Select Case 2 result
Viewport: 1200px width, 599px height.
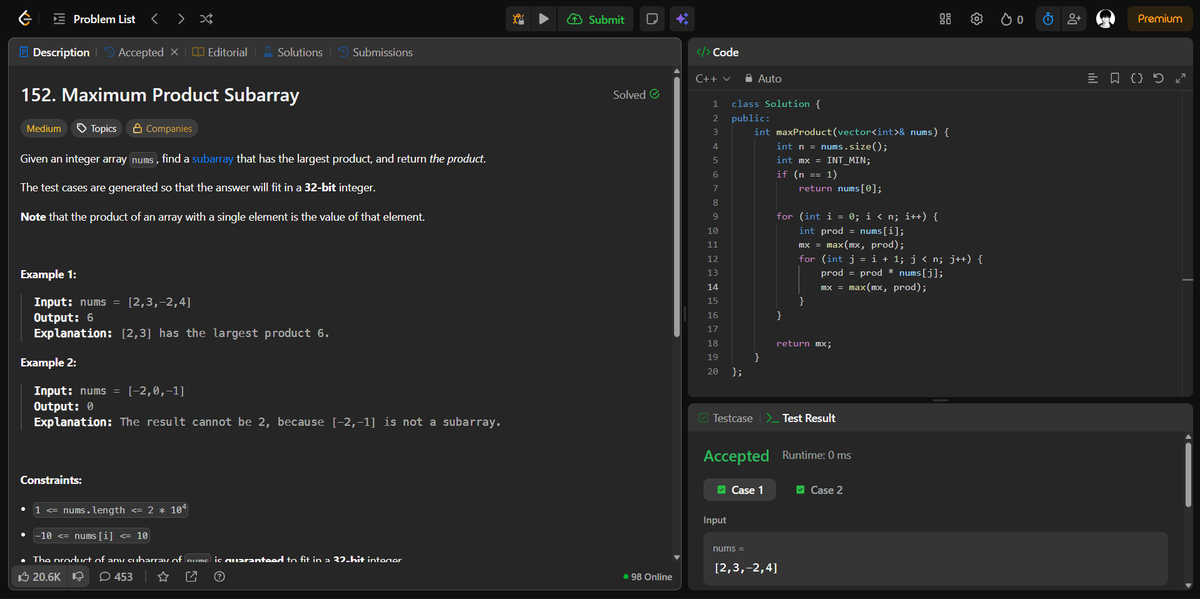819,490
